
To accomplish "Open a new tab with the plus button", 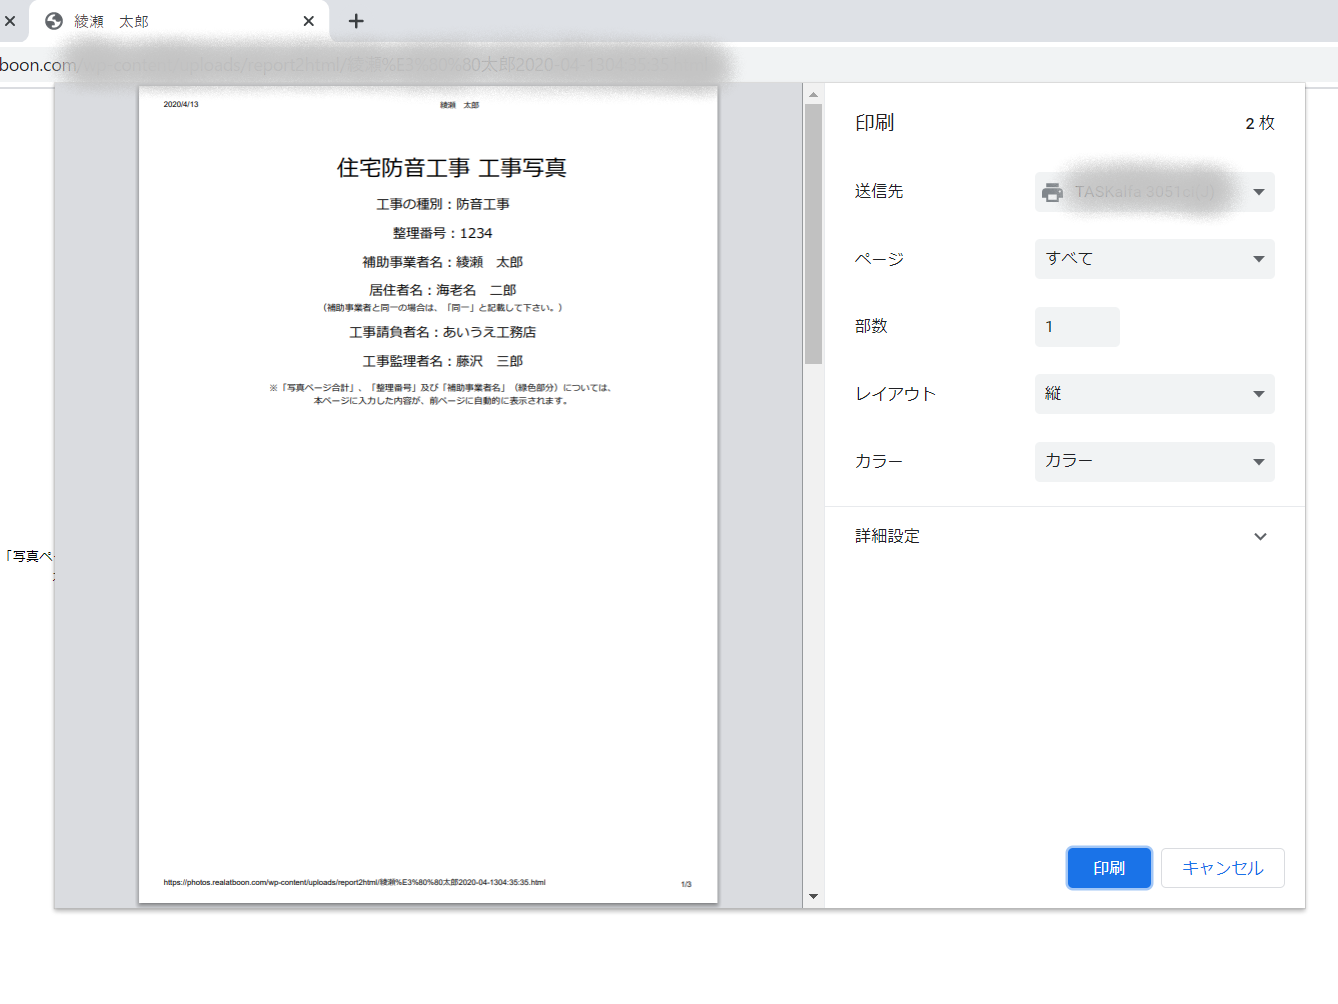I will click(x=356, y=21).
